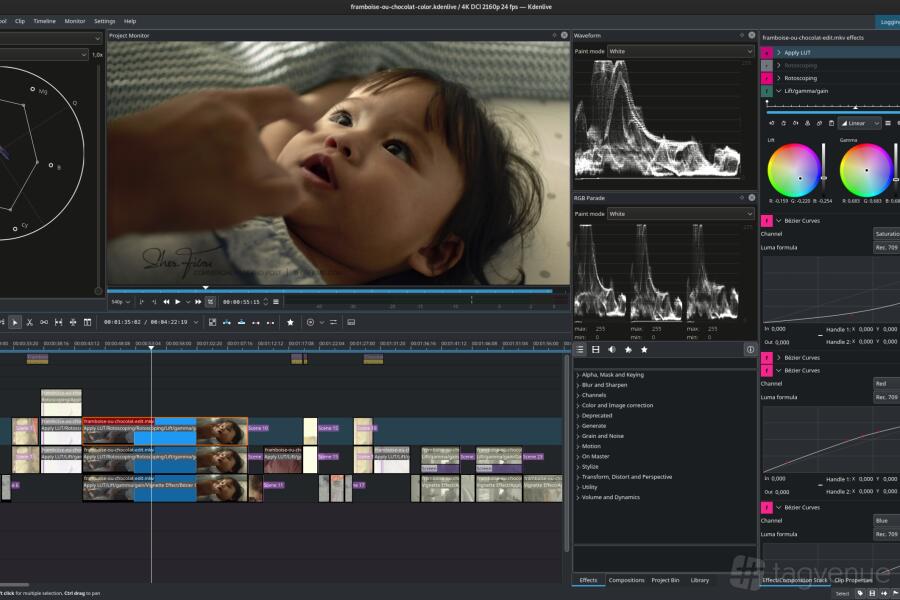
Task: Show audio effects only filter icon
Action: point(612,350)
